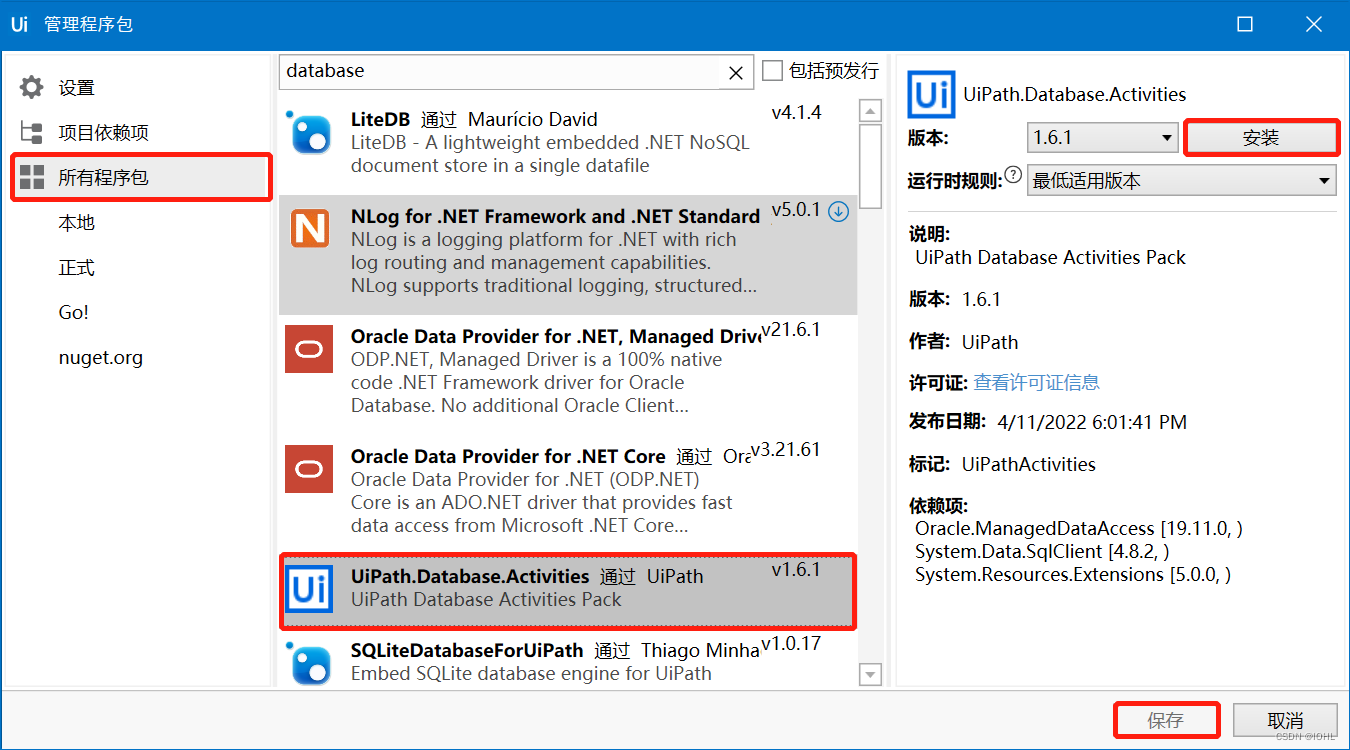Select Oracle Data Provider .NET Core title
The image size is (1350, 750).
(x=508, y=456)
